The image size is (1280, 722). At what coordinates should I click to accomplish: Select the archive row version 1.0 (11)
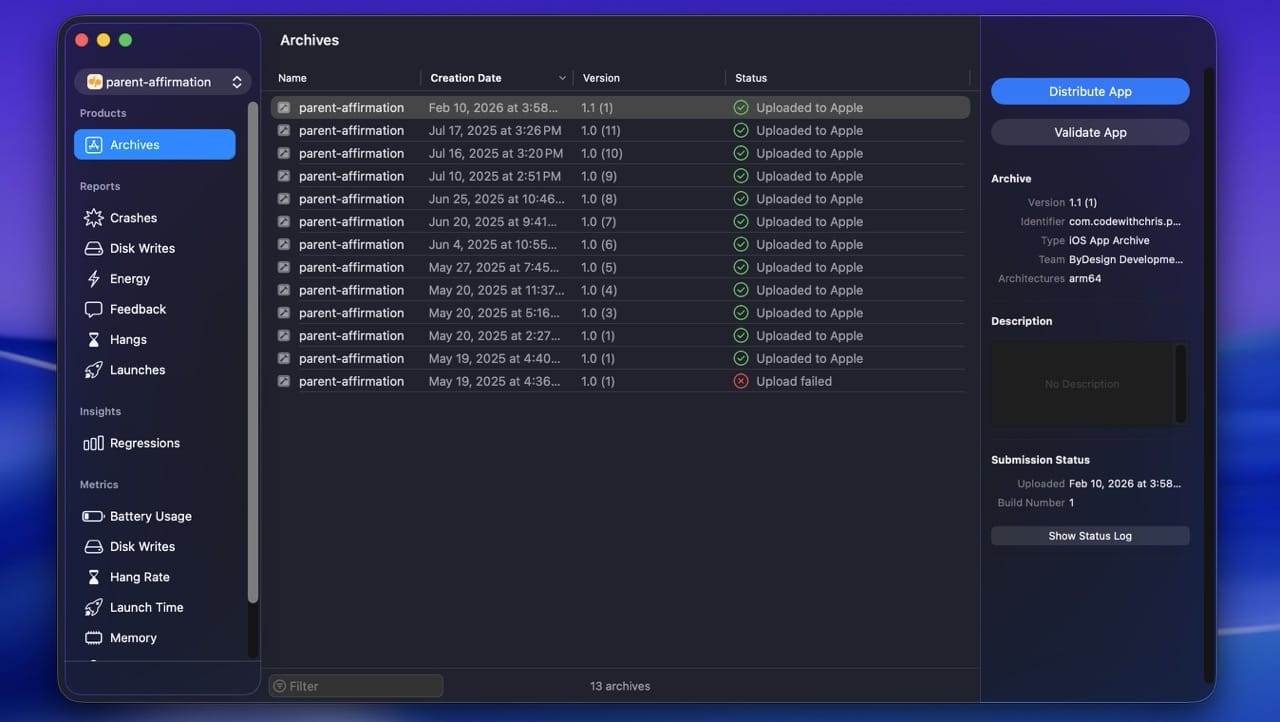pos(620,130)
